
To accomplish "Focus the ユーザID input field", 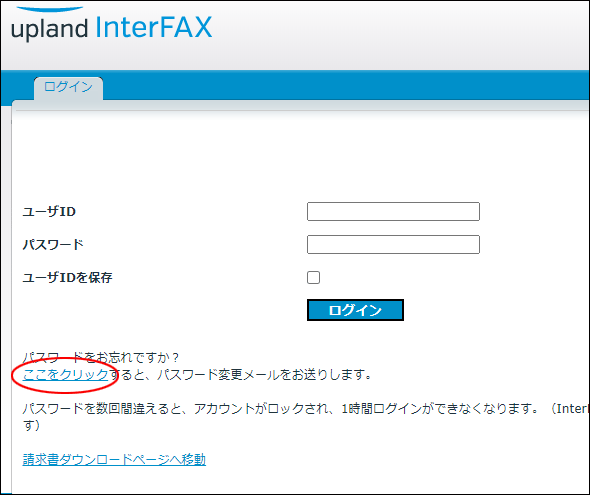I will click(x=393, y=211).
